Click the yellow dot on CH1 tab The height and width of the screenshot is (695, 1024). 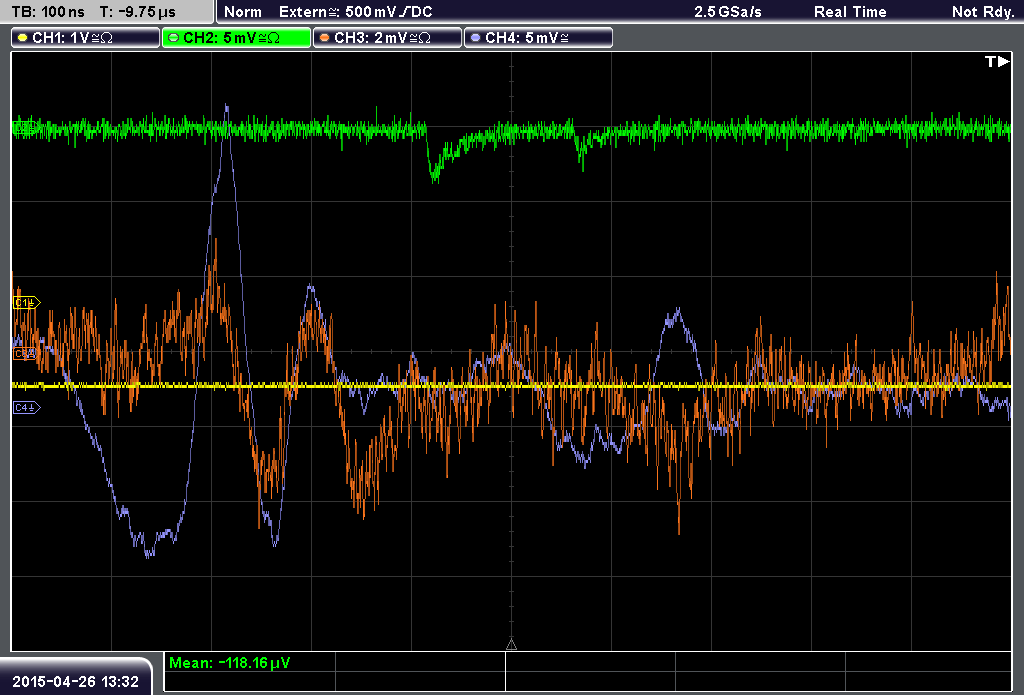click(23, 38)
